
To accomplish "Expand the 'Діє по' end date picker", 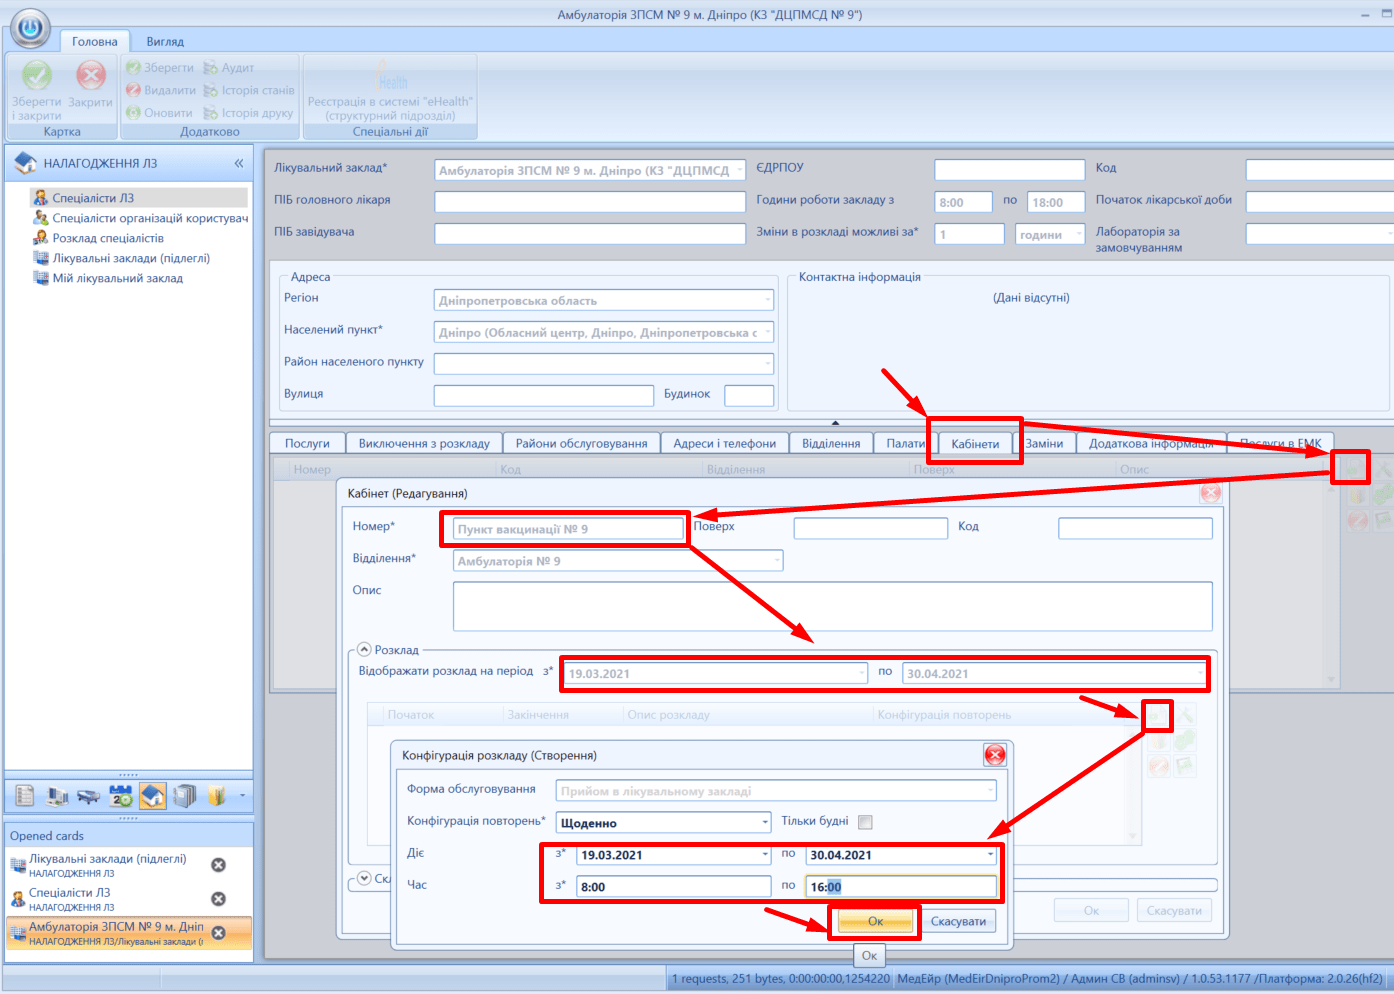I will (x=990, y=855).
